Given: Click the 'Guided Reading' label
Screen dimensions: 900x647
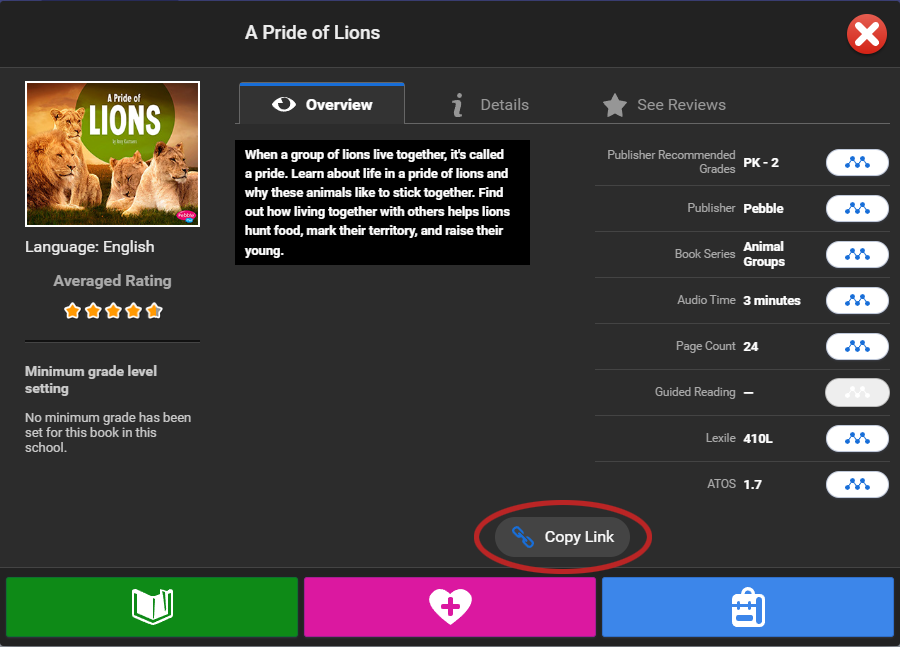Looking at the screenshot, I should [695, 392].
